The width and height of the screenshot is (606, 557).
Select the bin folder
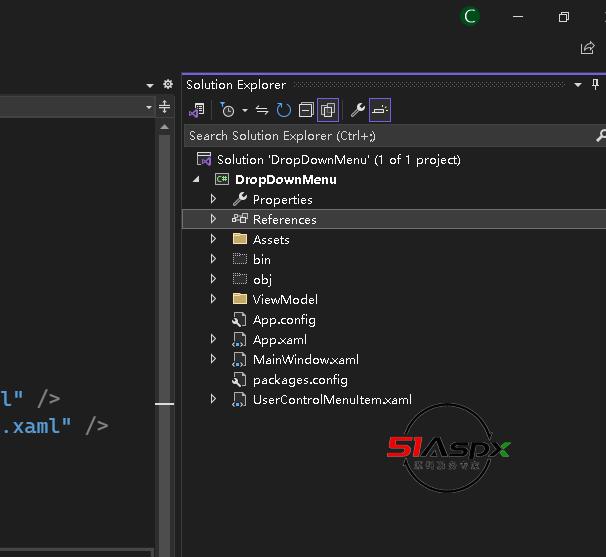coord(262,260)
